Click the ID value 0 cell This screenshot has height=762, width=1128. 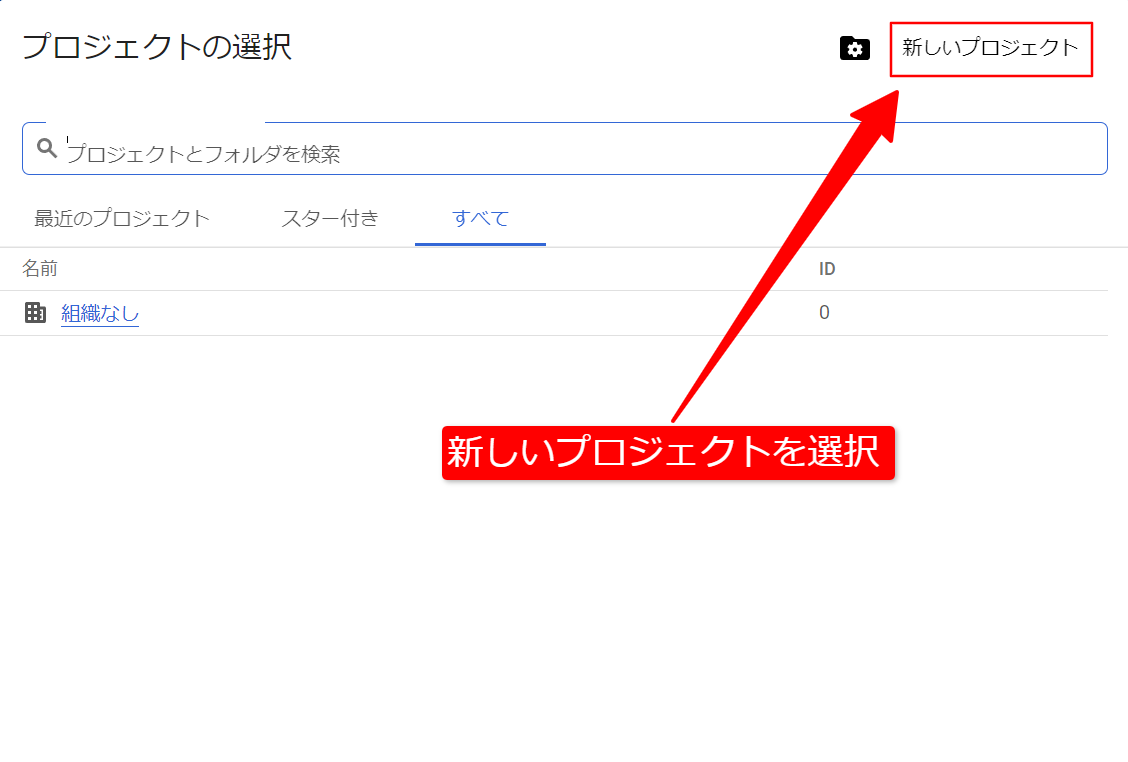click(x=824, y=312)
